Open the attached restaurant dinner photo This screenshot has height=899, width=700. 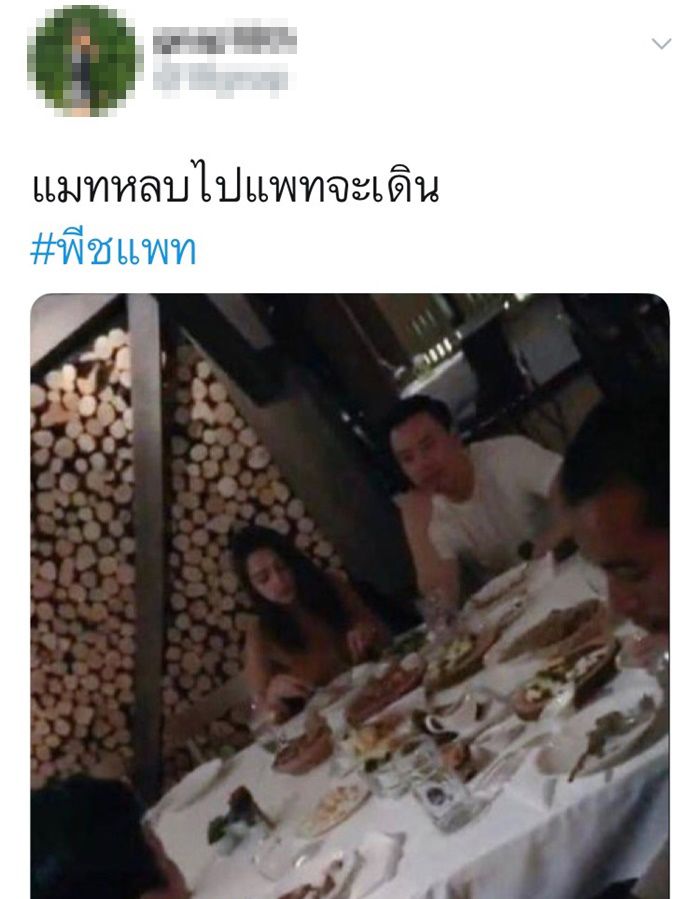coord(350,596)
